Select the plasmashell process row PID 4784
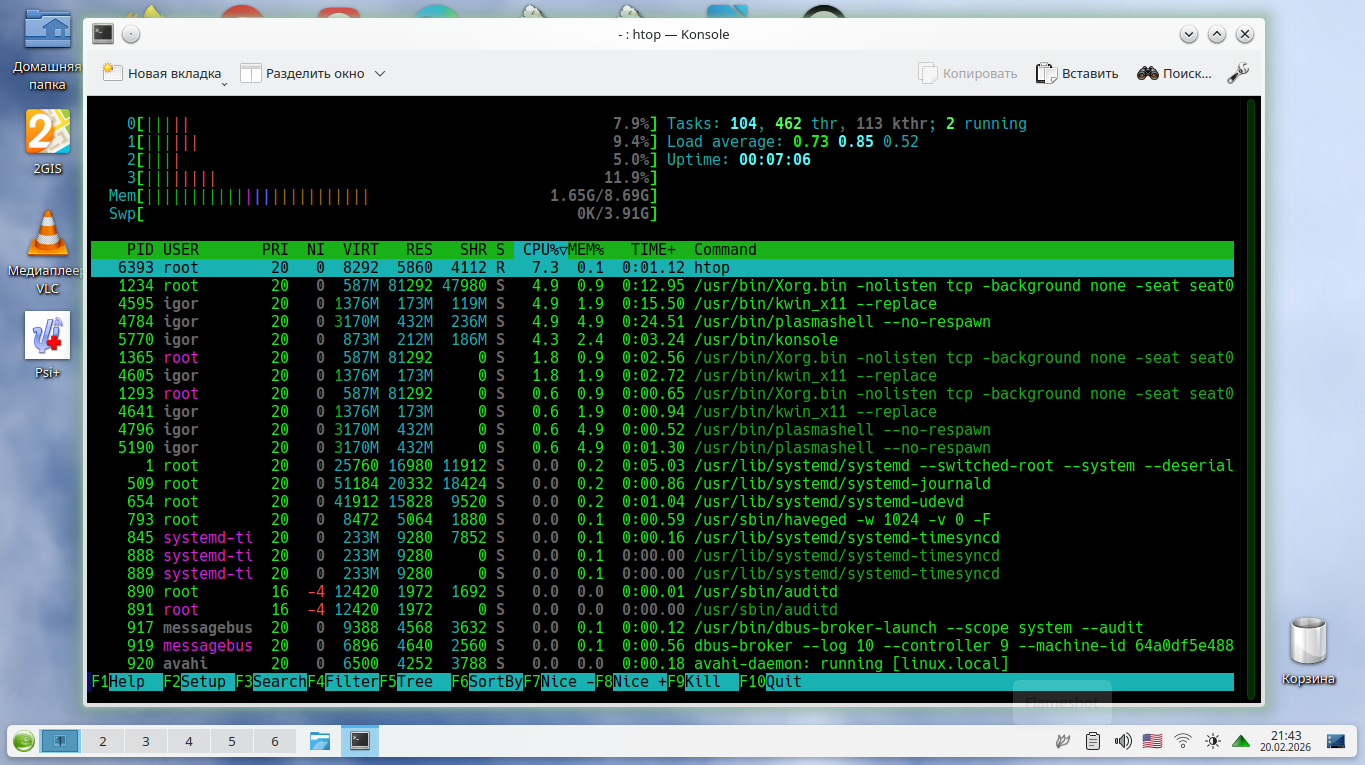Image resolution: width=1365 pixels, height=765 pixels. click(x=660, y=322)
